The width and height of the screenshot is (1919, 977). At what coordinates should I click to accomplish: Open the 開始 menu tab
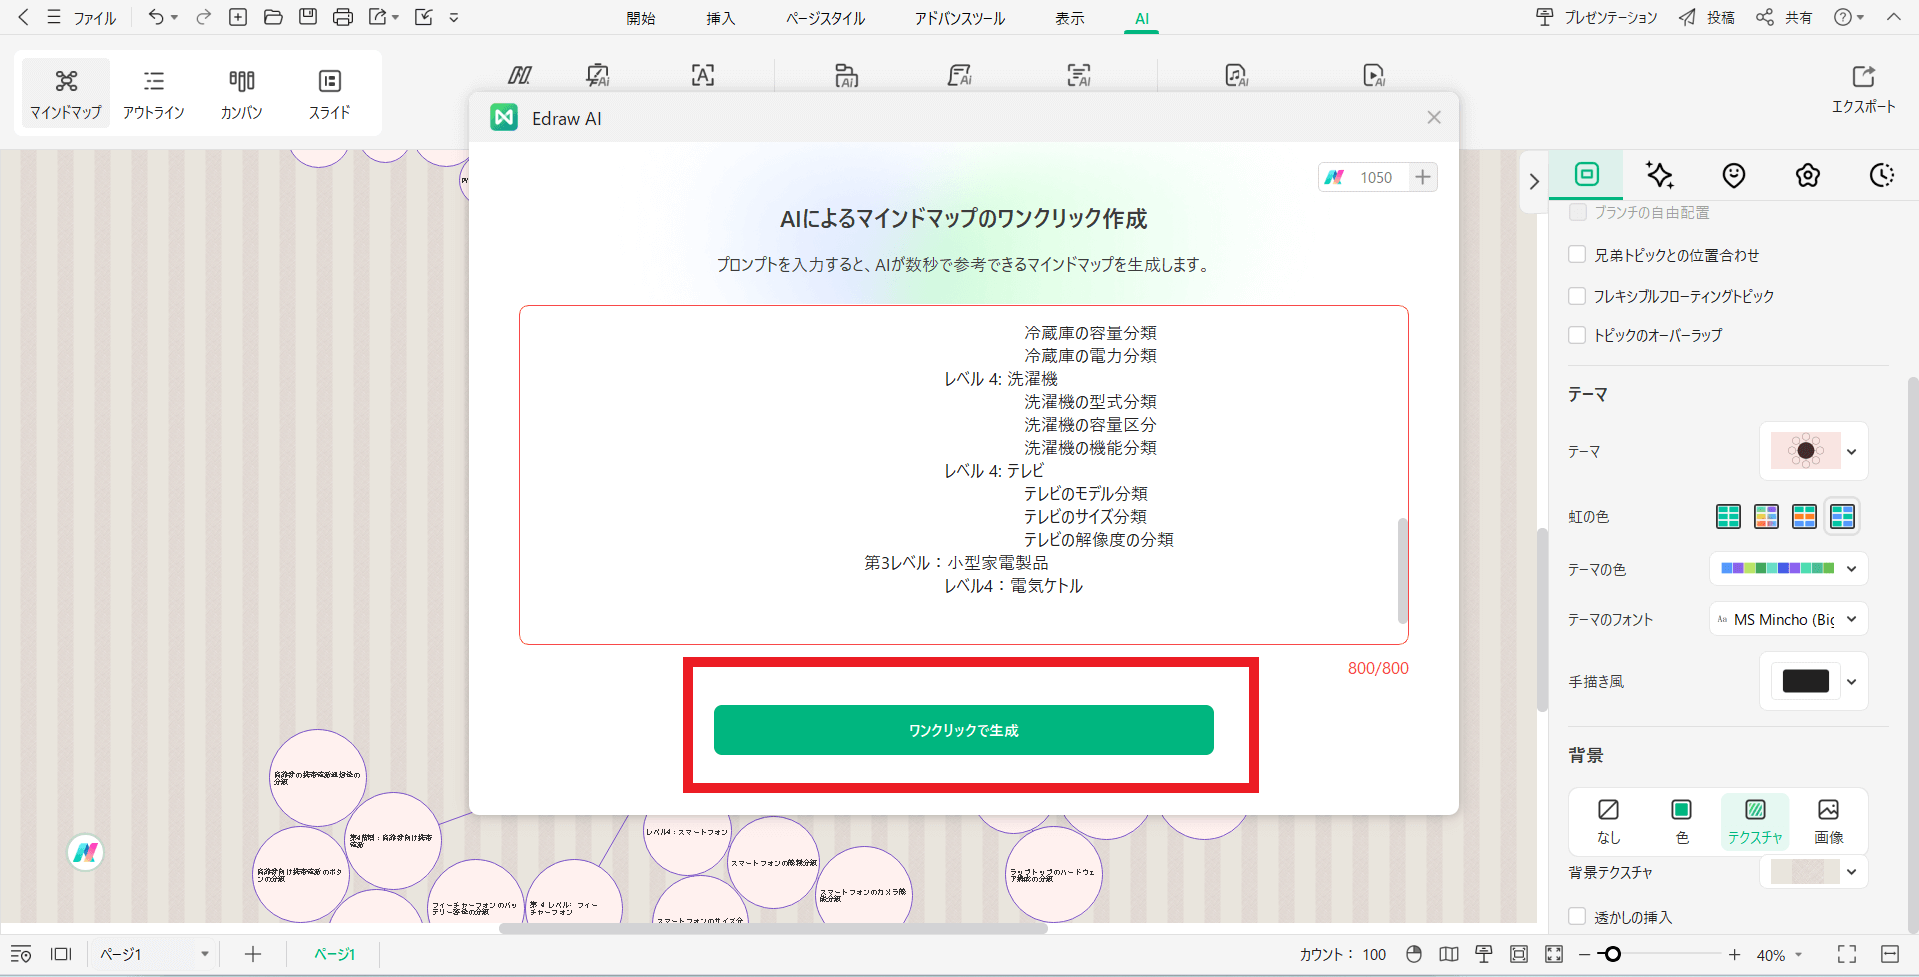pyautogui.click(x=641, y=18)
